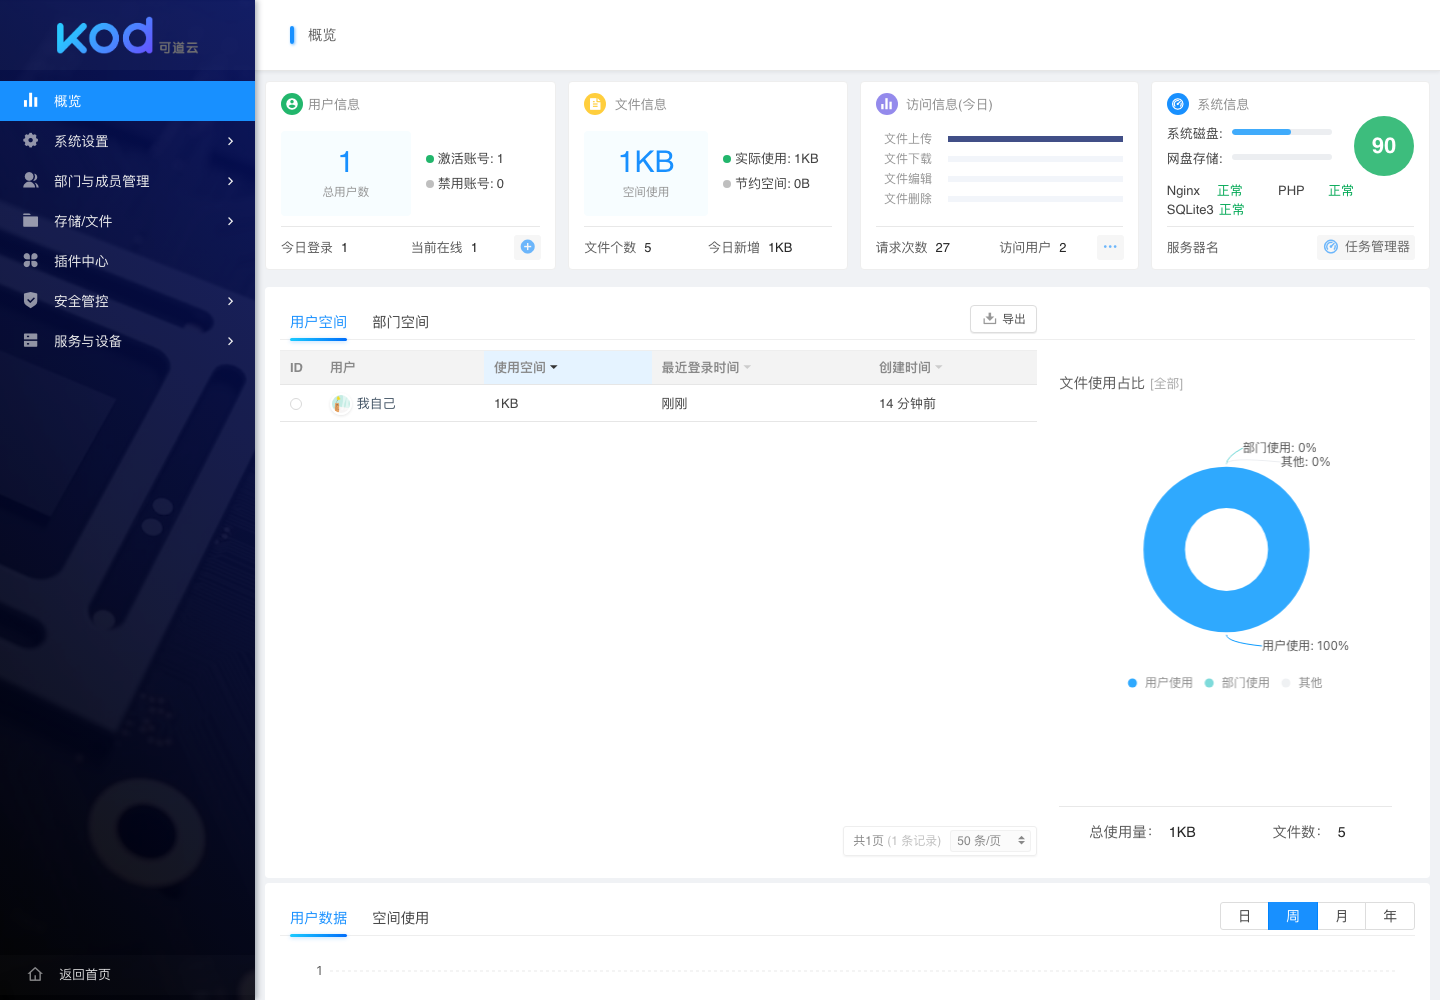This screenshot has width=1440, height=1000.
Task: Click the 文件上传 progress bar
Action: pos(1035,139)
